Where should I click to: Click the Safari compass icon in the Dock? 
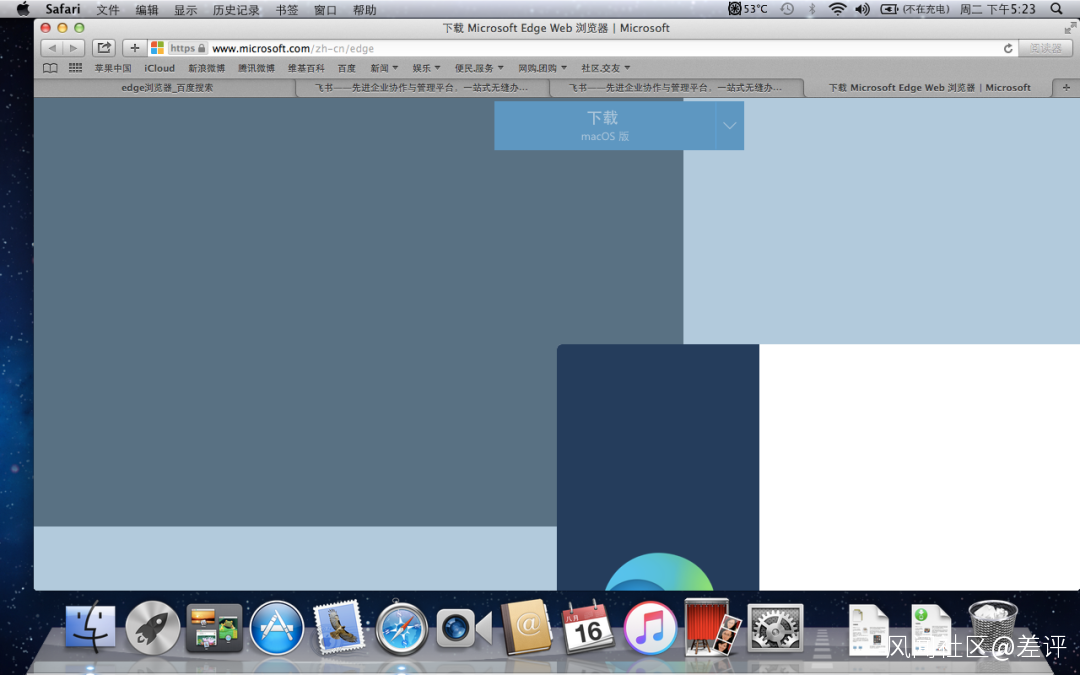click(x=402, y=628)
